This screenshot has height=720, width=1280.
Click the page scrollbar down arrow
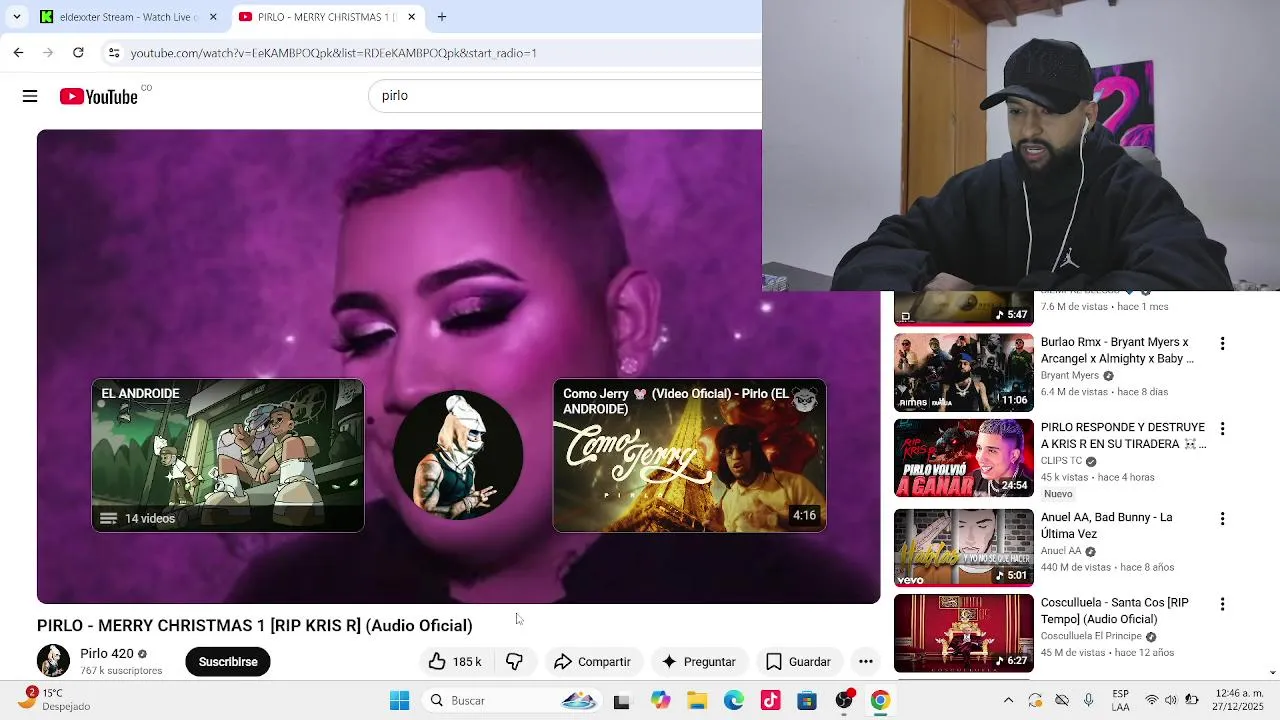click(x=1273, y=673)
